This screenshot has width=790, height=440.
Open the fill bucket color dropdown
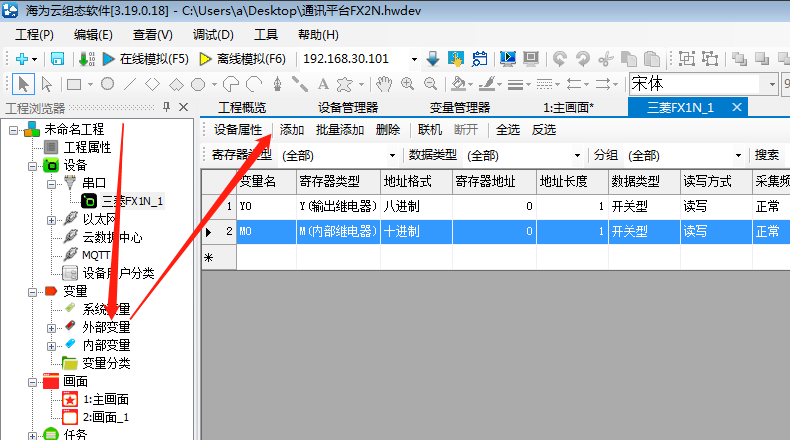tap(471, 84)
